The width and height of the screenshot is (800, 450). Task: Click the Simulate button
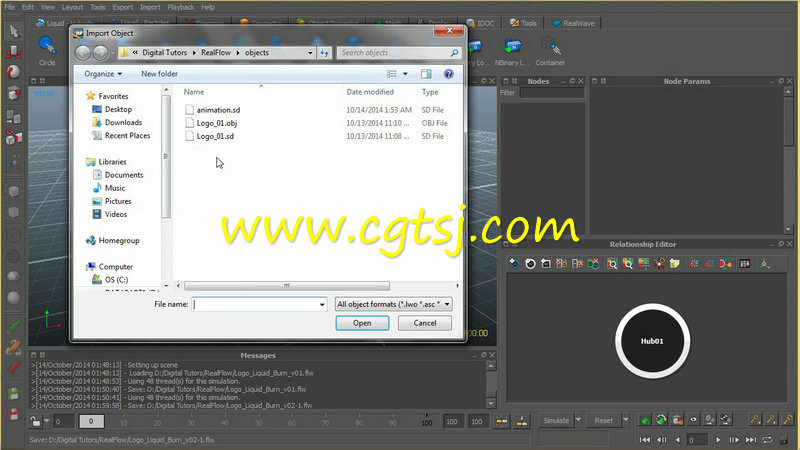556,420
